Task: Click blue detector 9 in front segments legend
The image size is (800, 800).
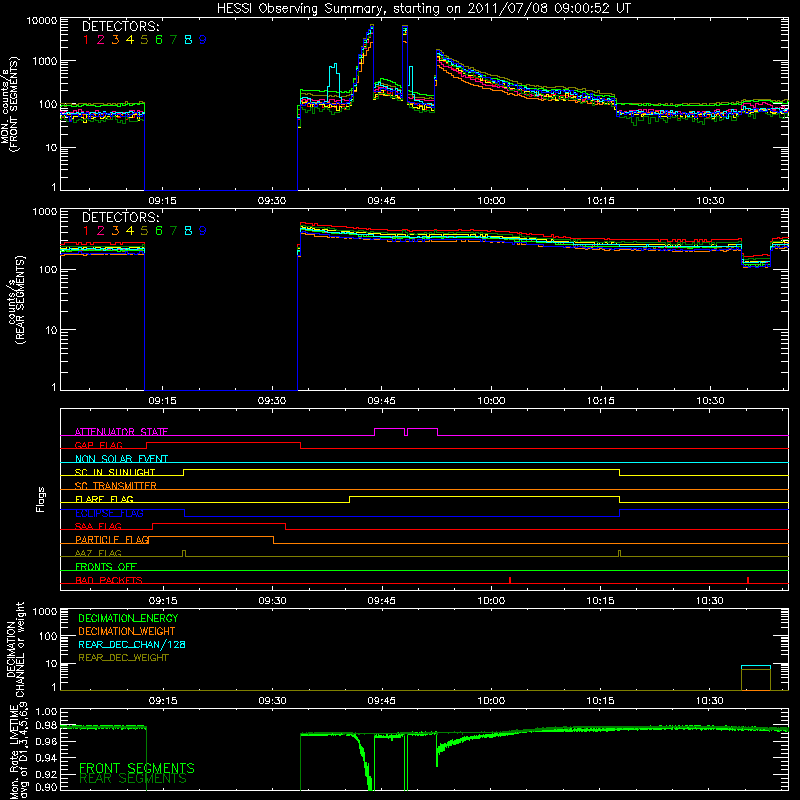Action: (x=203, y=40)
